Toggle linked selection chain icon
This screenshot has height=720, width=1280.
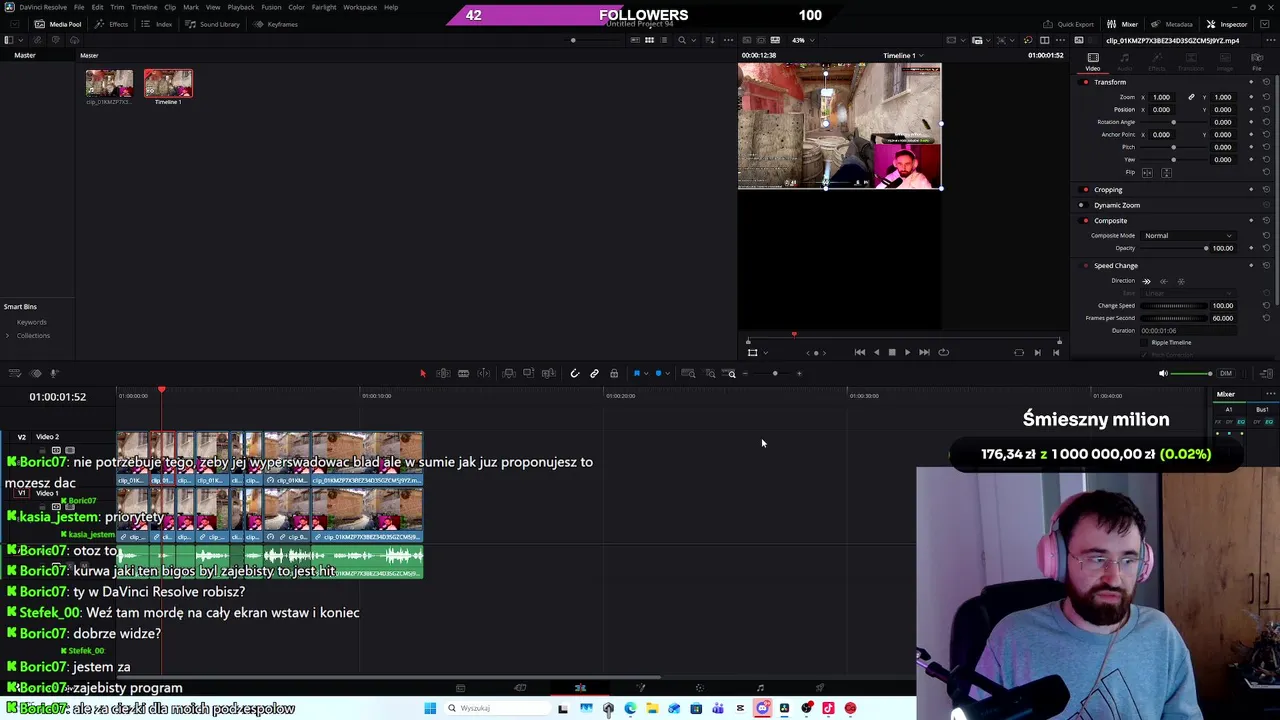(594, 373)
